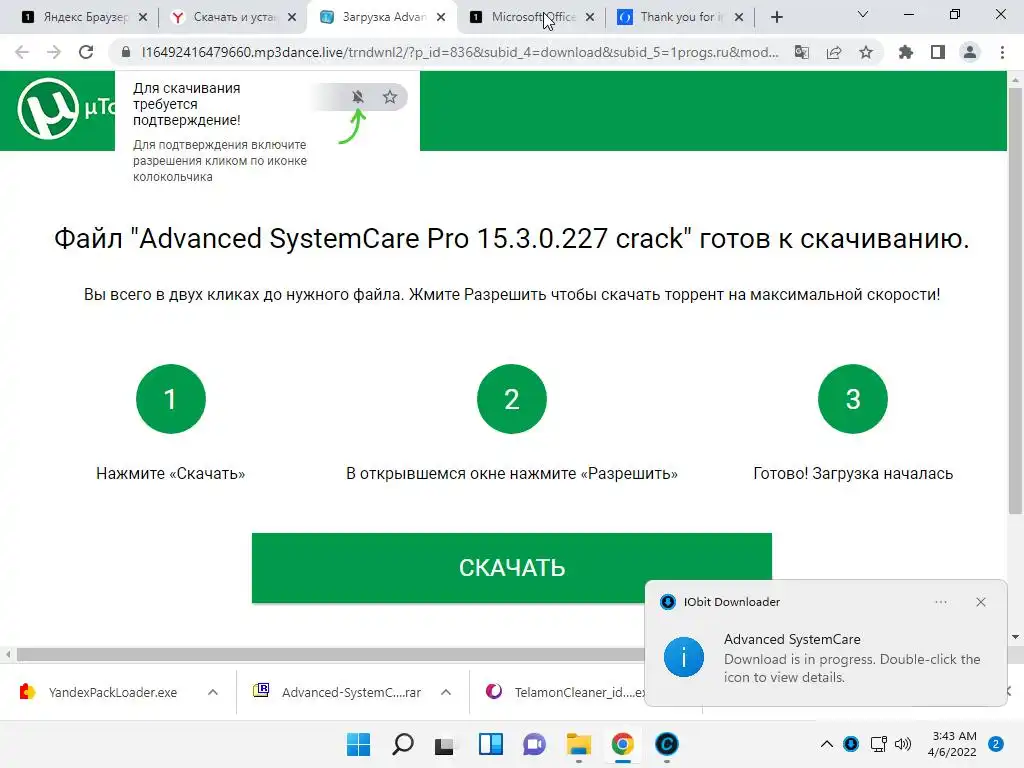Open the Advanced SystemCare download notification text
This screenshot has height=768, width=1024.
852,658
